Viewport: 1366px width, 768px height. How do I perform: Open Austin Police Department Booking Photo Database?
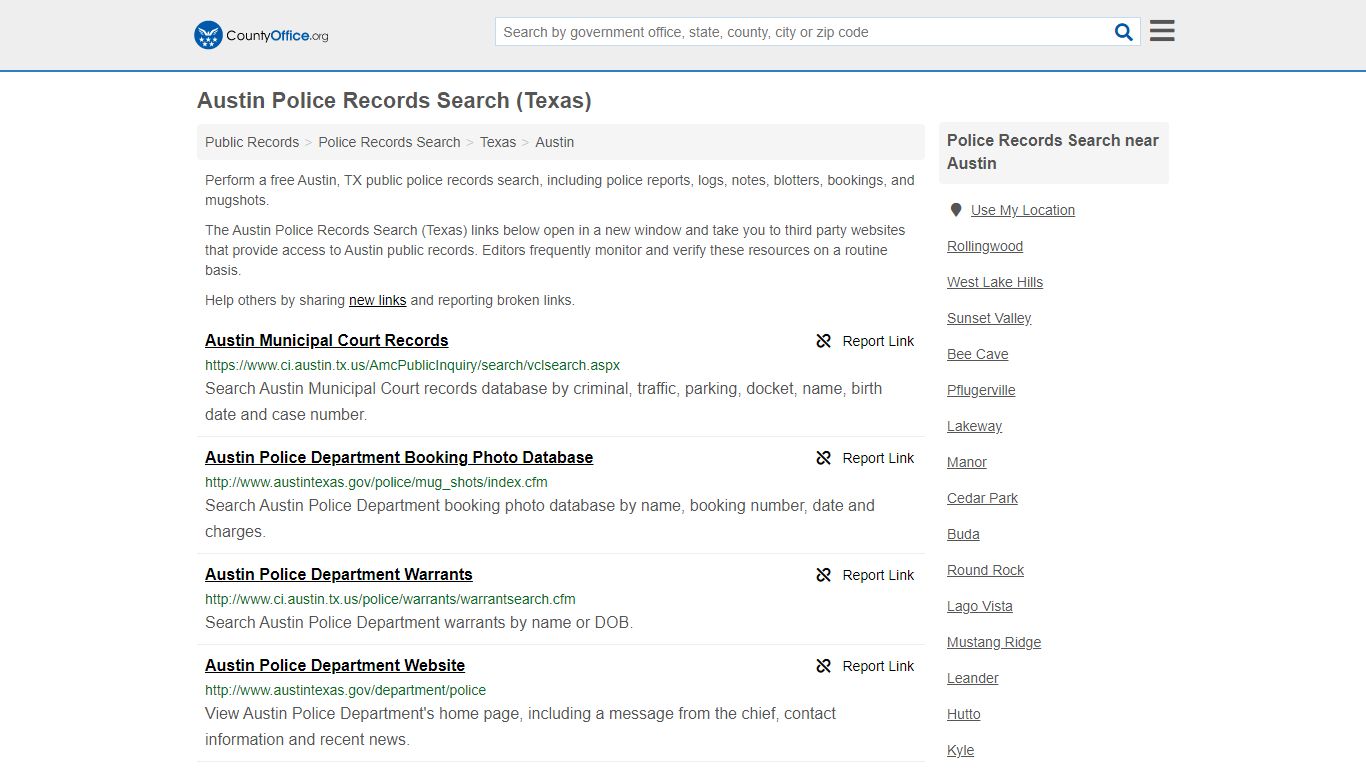[399, 457]
